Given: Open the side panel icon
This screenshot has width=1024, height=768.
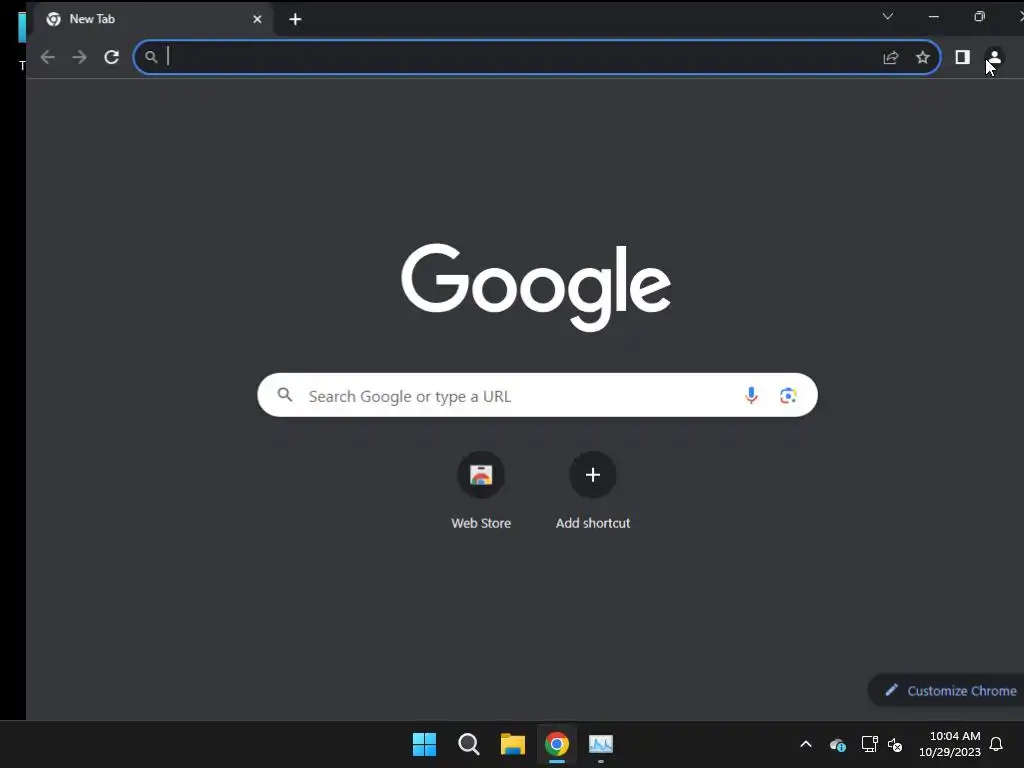Looking at the screenshot, I should (x=963, y=57).
